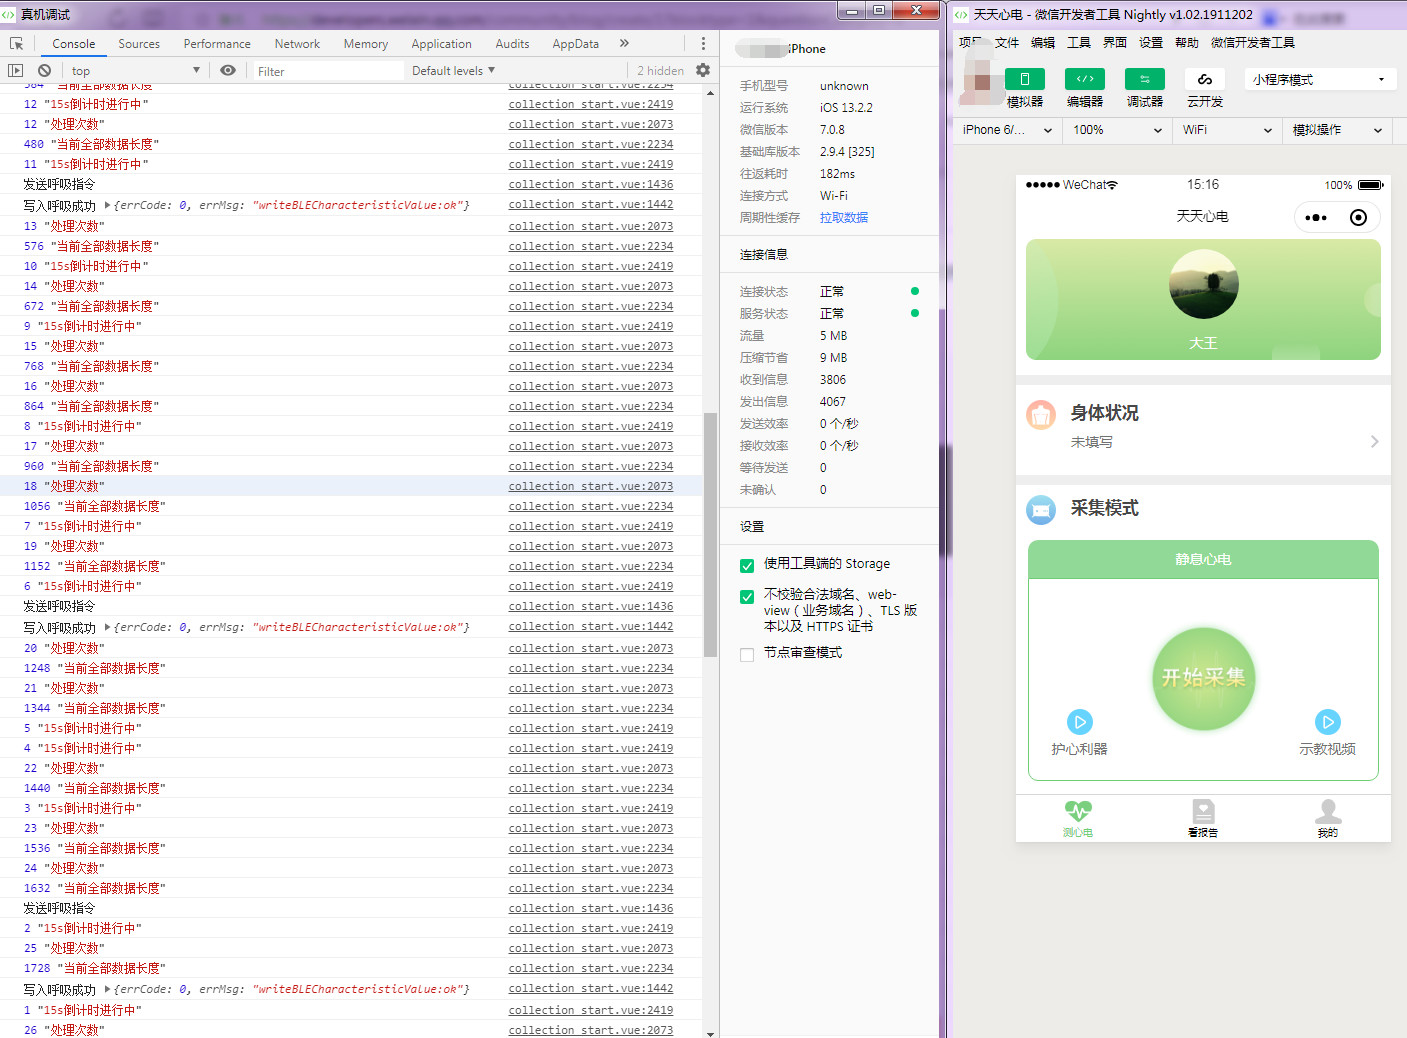Click the green Debugger toolbar icon
The height and width of the screenshot is (1038, 1407).
pyautogui.click(x=1144, y=80)
